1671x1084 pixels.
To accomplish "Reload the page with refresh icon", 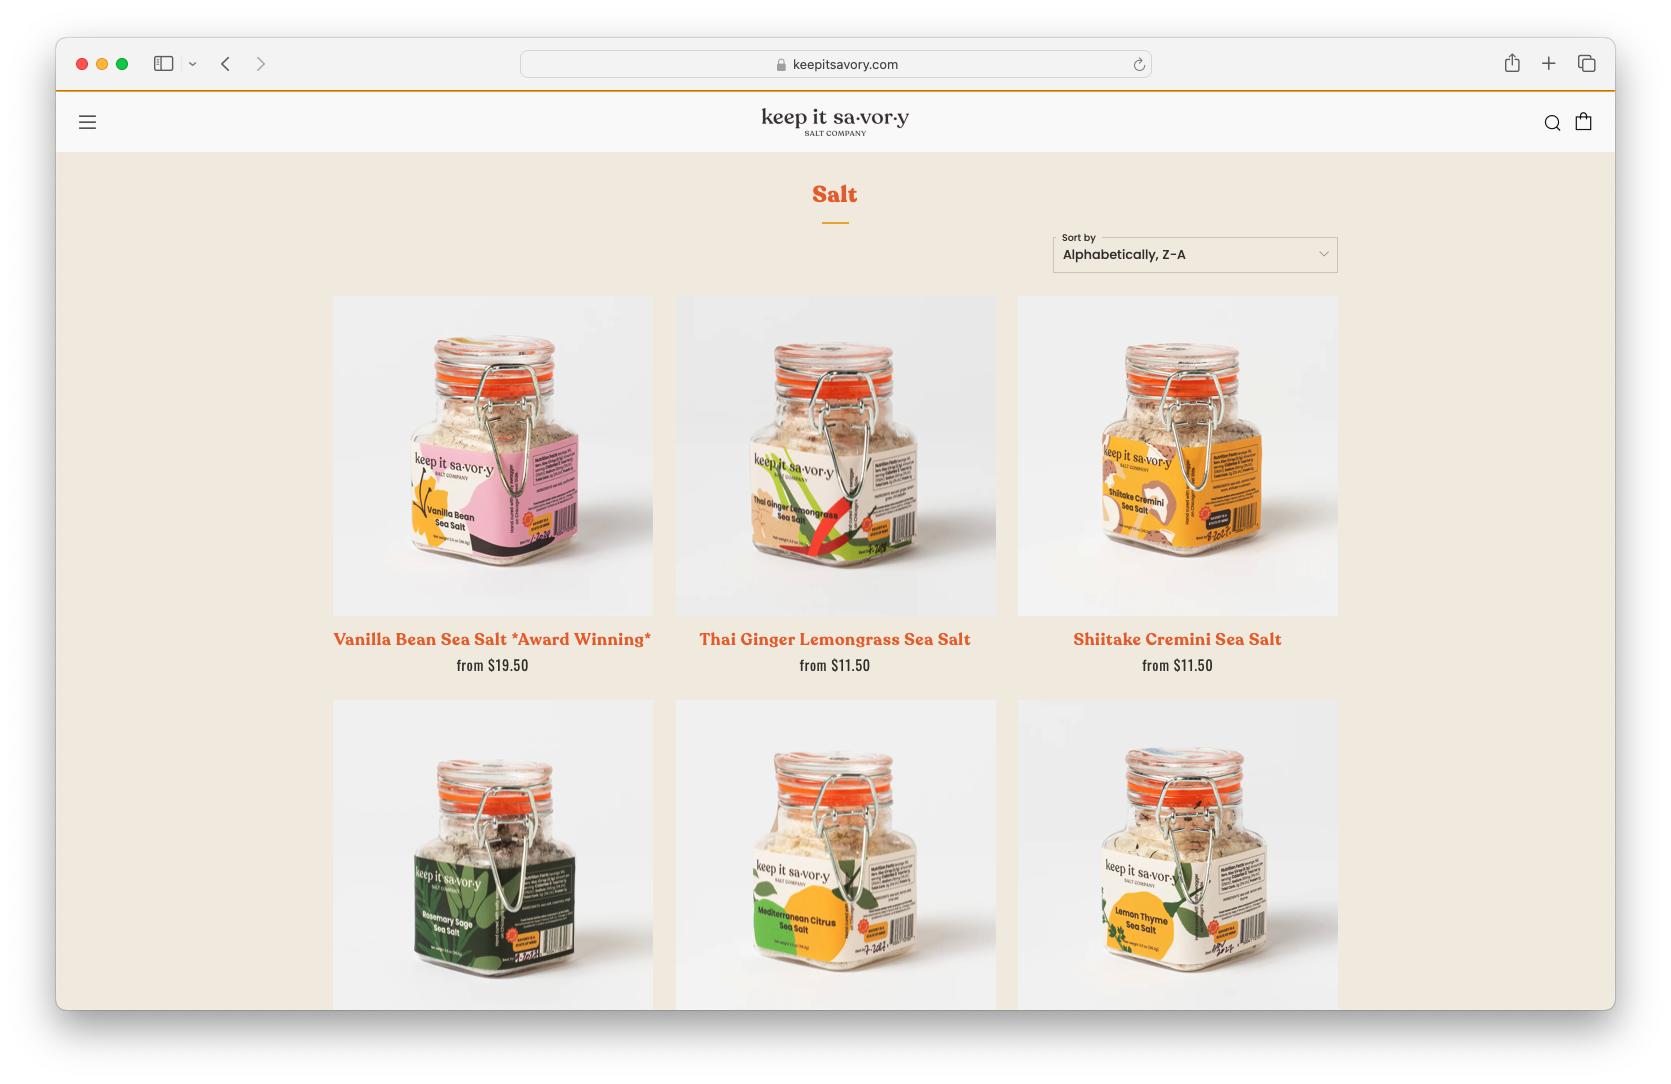I will [x=1139, y=65].
